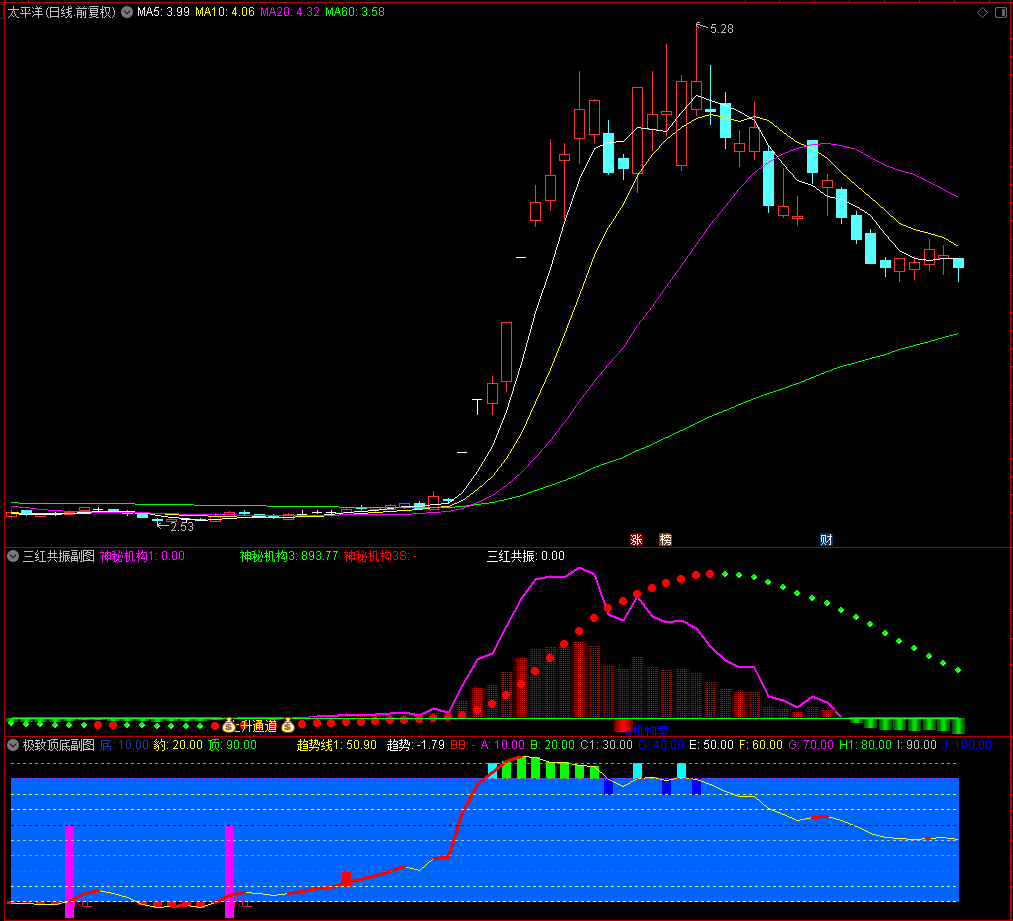Viewport: 1013px width, 921px height.
Task: Click the 极致顶底副图 panel title
Action: 59,745
